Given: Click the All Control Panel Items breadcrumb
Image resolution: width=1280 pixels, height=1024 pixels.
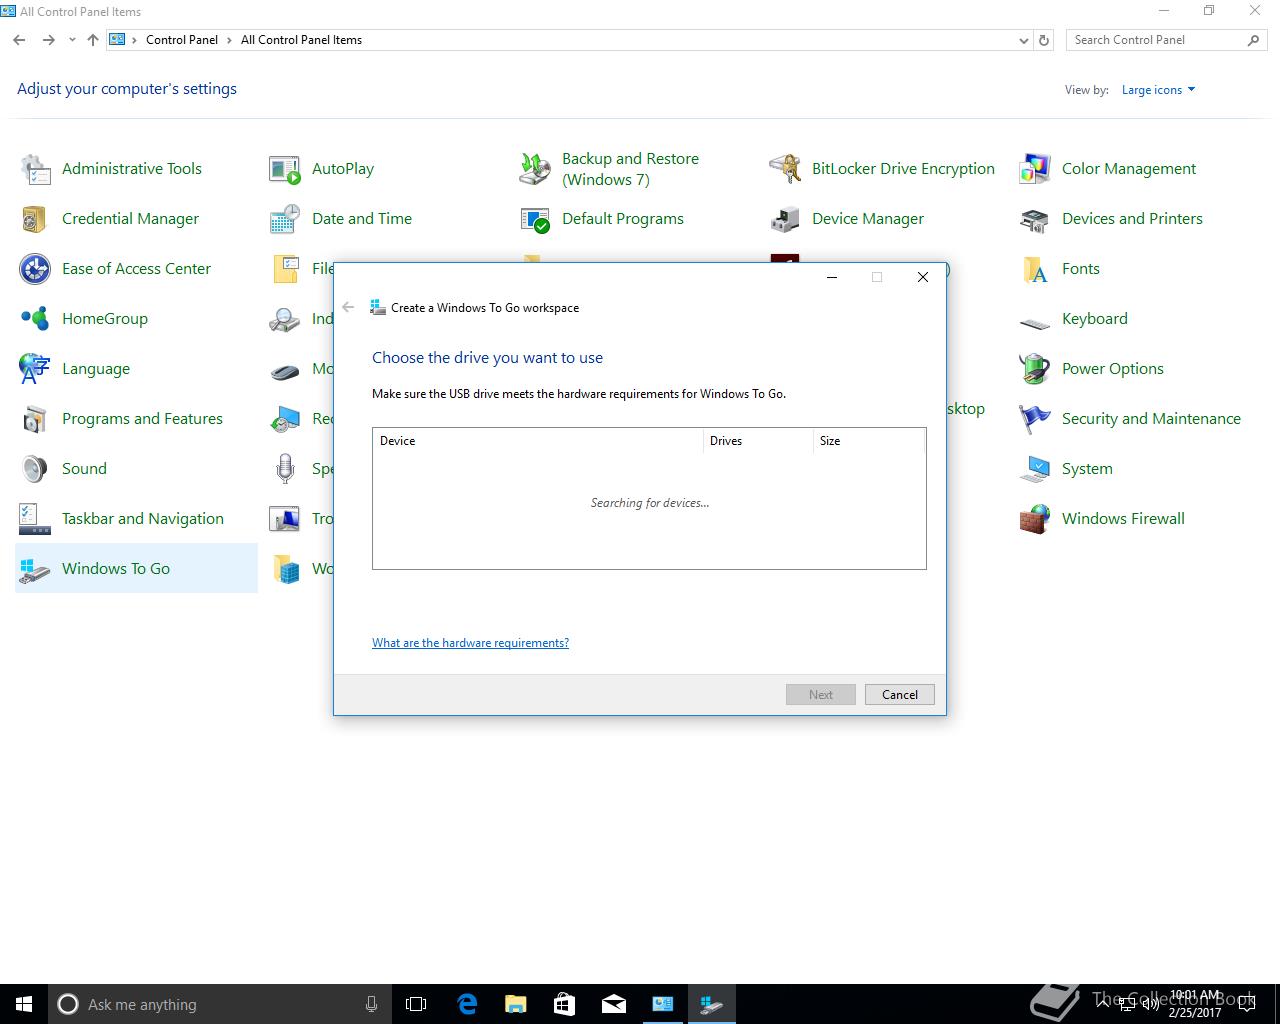Looking at the screenshot, I should point(301,40).
